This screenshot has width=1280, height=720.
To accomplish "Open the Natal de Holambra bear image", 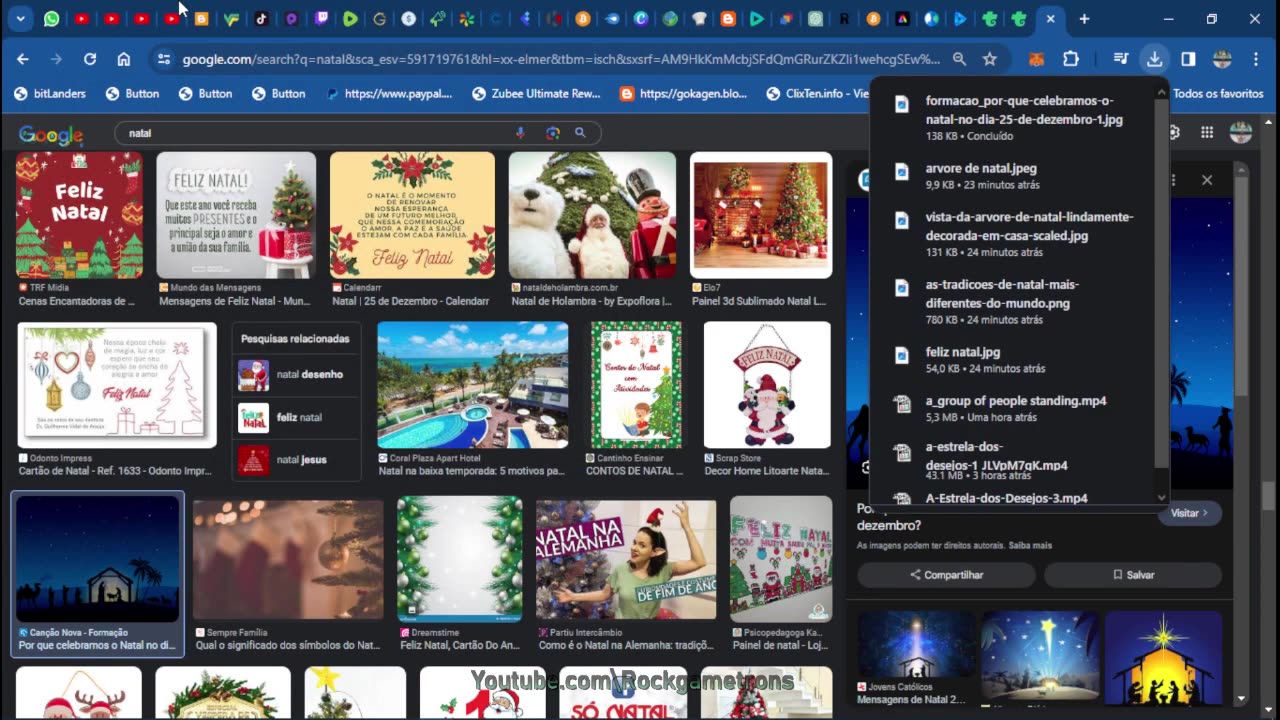I will coord(592,215).
